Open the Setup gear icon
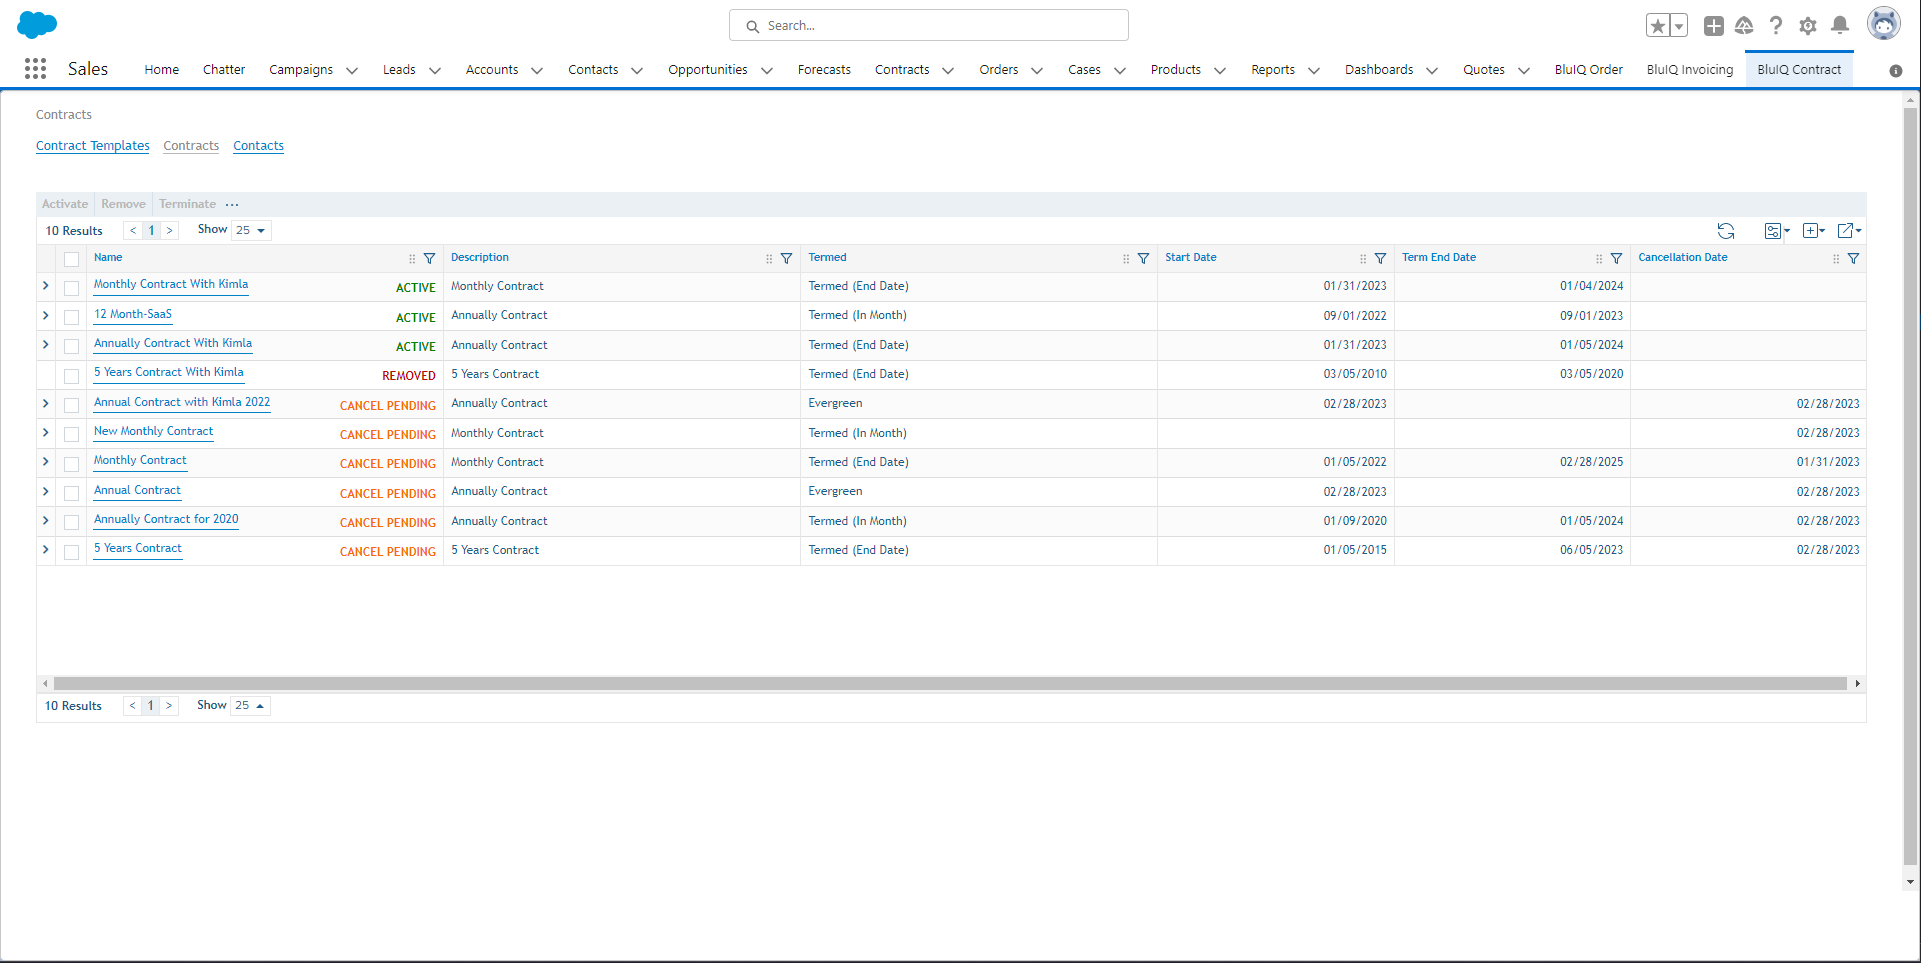The image size is (1921, 963). pyautogui.click(x=1808, y=26)
